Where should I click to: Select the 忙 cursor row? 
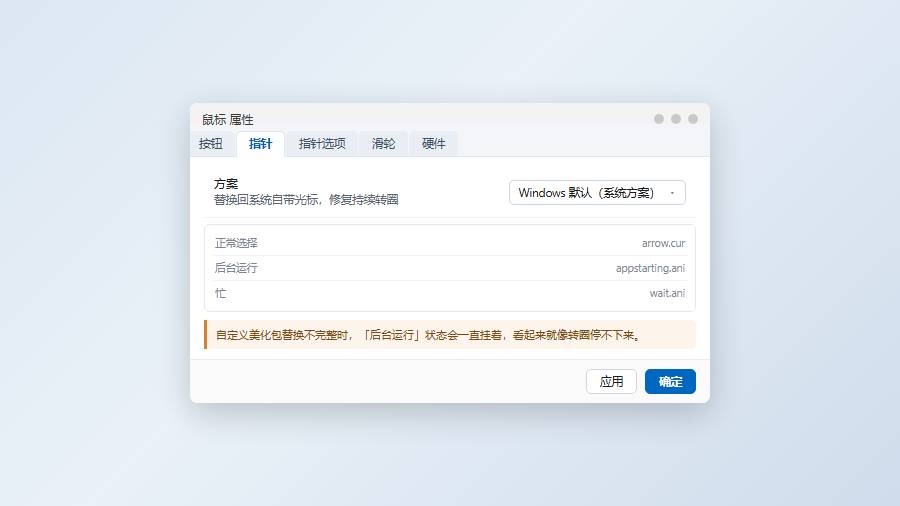point(449,293)
